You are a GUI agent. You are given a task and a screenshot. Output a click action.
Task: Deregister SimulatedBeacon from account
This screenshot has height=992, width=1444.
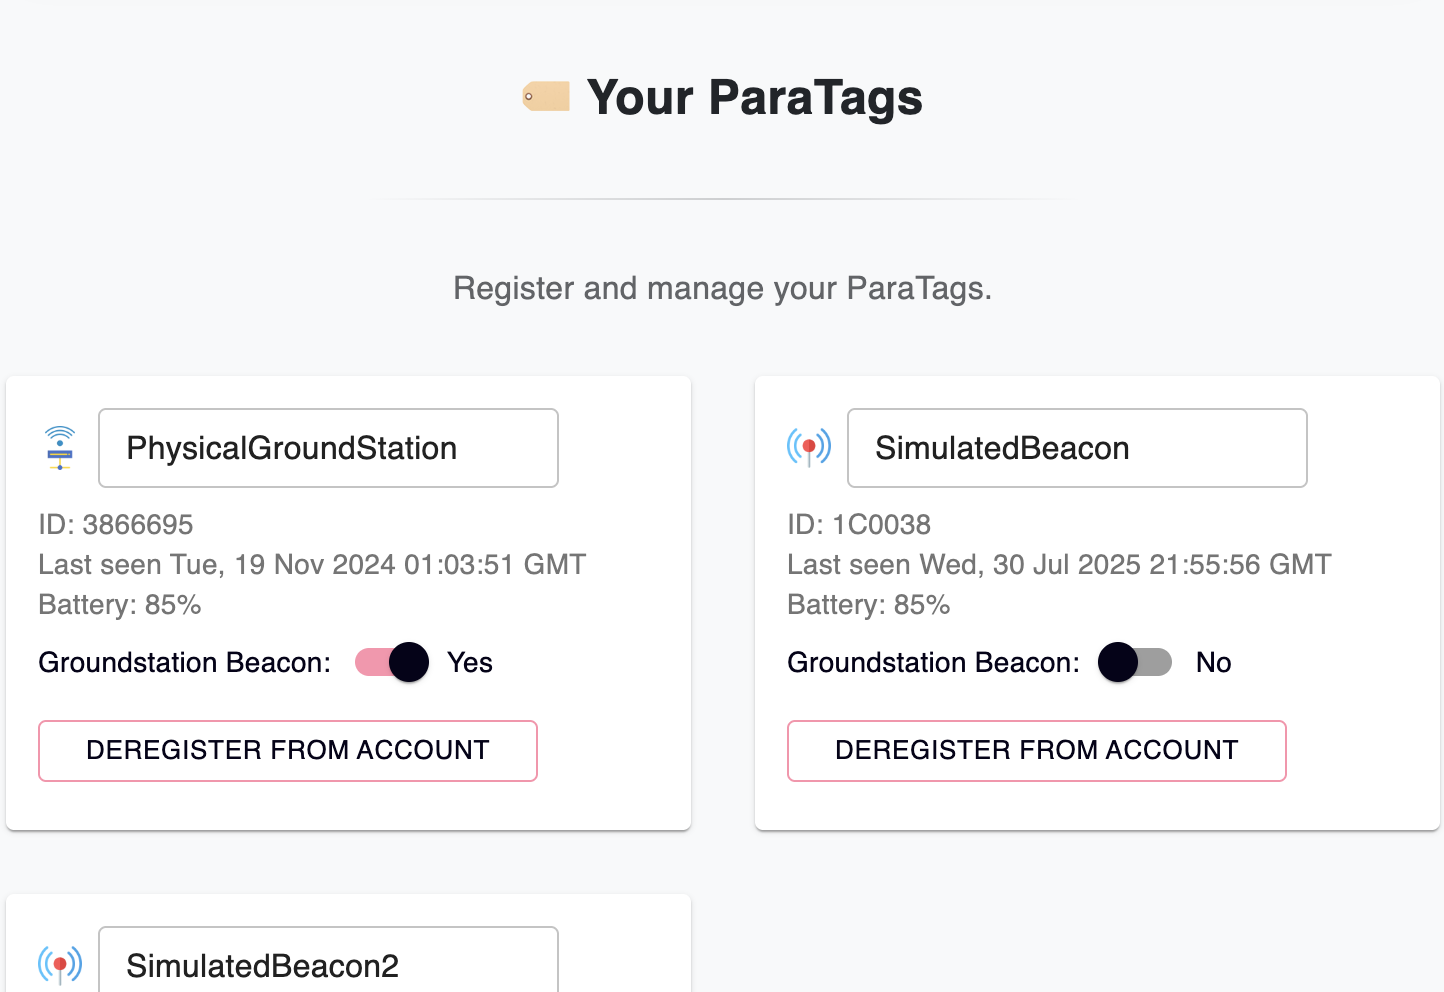tap(1036, 750)
